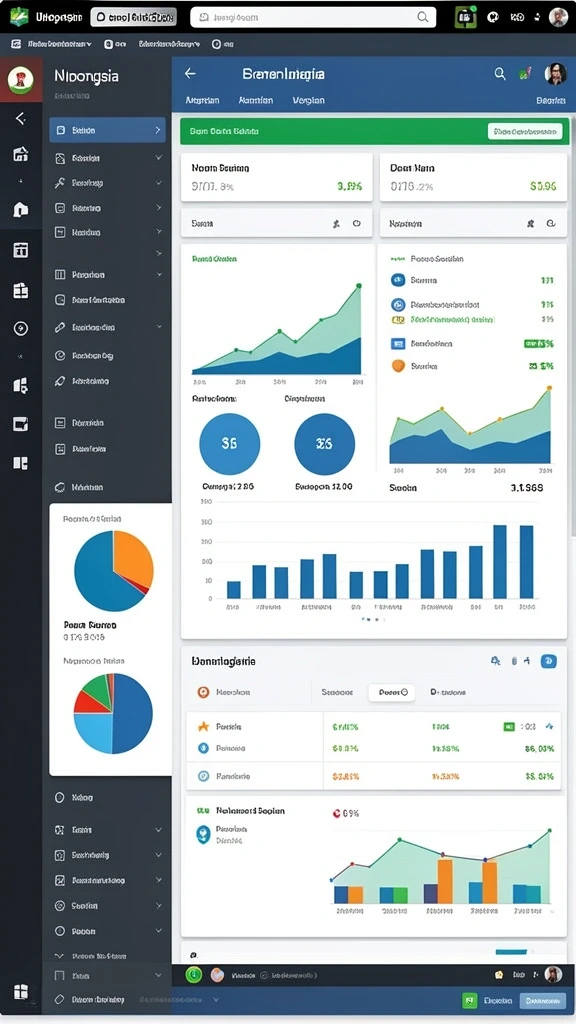Open search via blue header magnifier icon

(x=500, y=74)
